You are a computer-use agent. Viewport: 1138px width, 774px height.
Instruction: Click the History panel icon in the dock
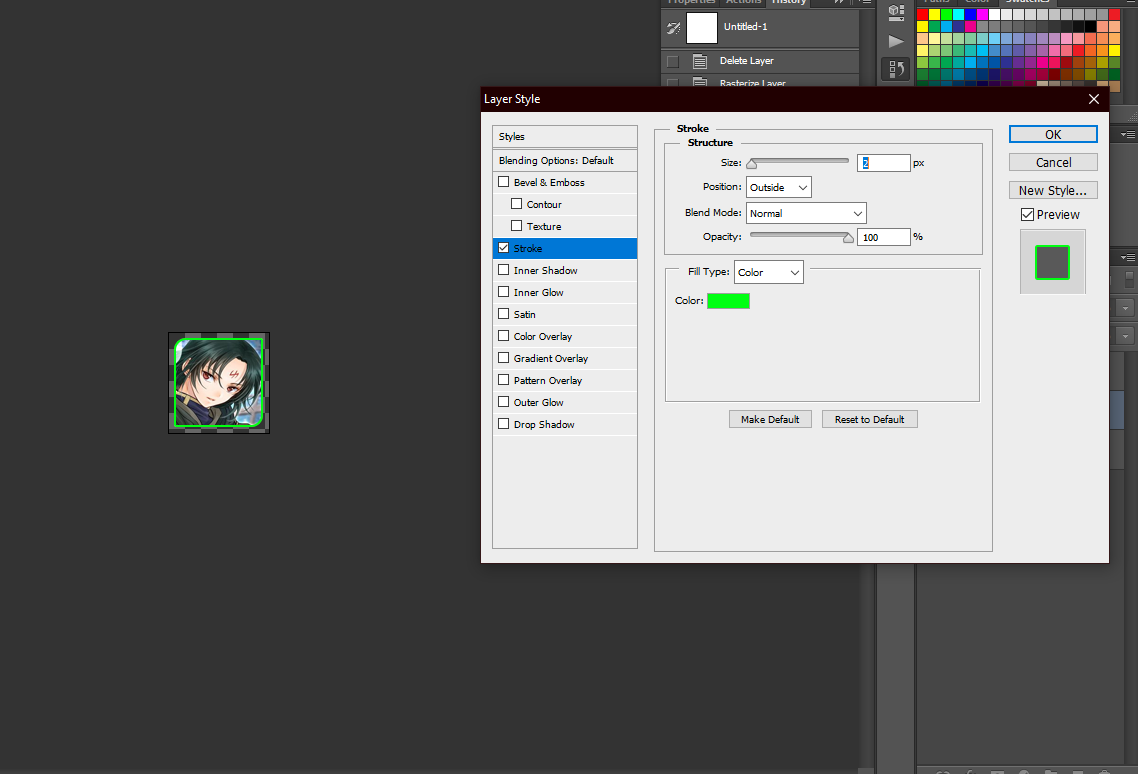[x=896, y=69]
